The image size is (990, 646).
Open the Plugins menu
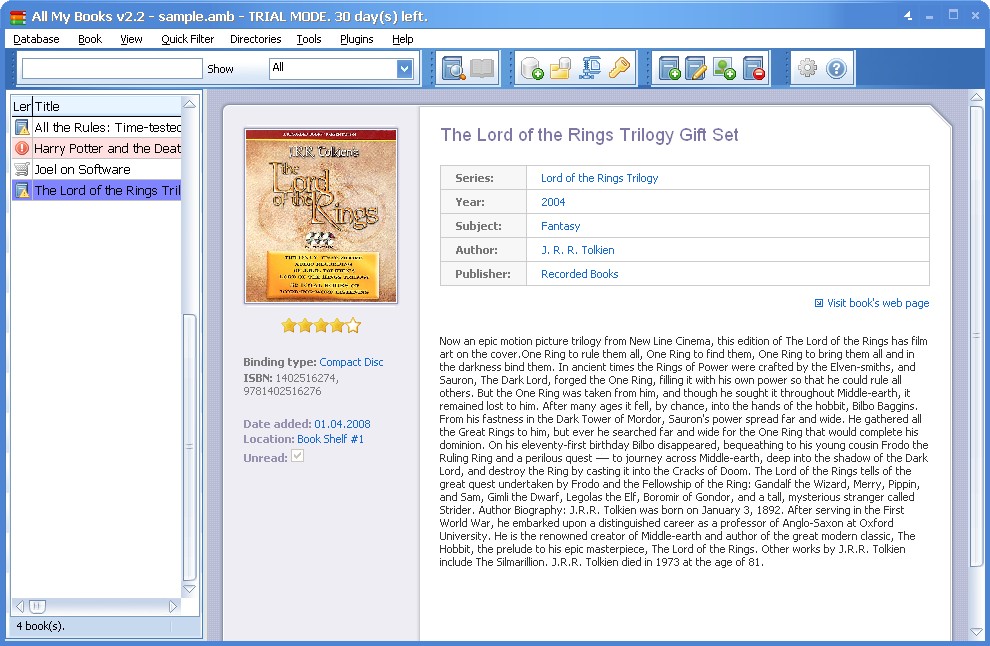tap(357, 39)
